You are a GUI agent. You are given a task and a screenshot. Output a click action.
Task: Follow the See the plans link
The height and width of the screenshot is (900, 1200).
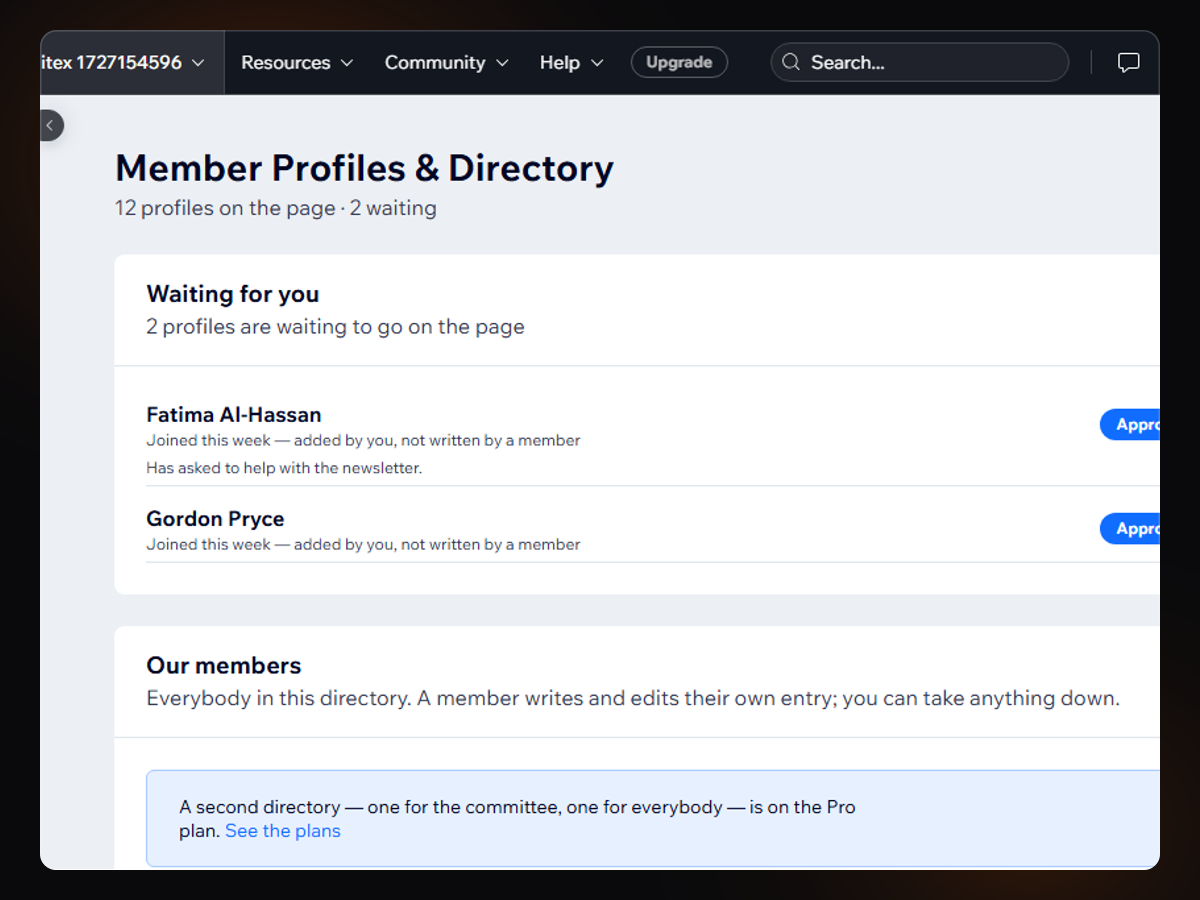pos(283,831)
